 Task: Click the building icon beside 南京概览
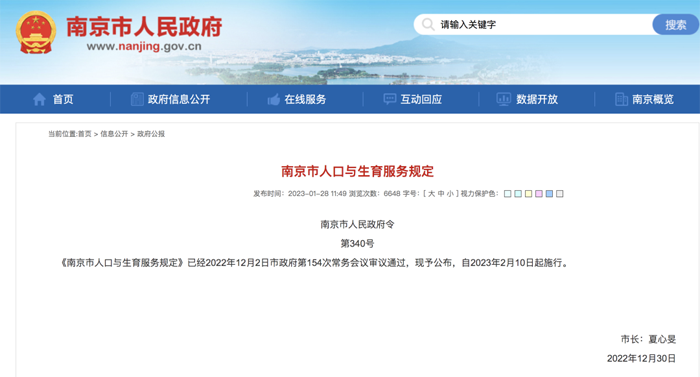[621, 99]
